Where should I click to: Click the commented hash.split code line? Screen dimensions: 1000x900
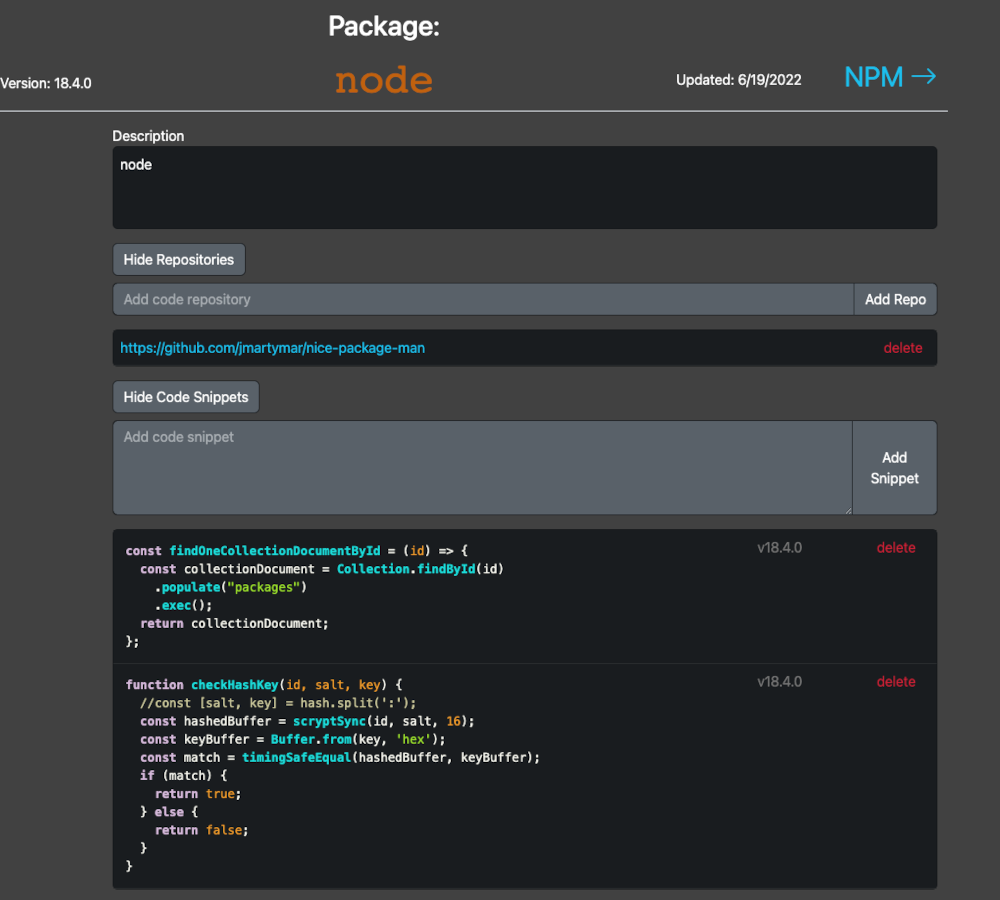tap(278, 702)
